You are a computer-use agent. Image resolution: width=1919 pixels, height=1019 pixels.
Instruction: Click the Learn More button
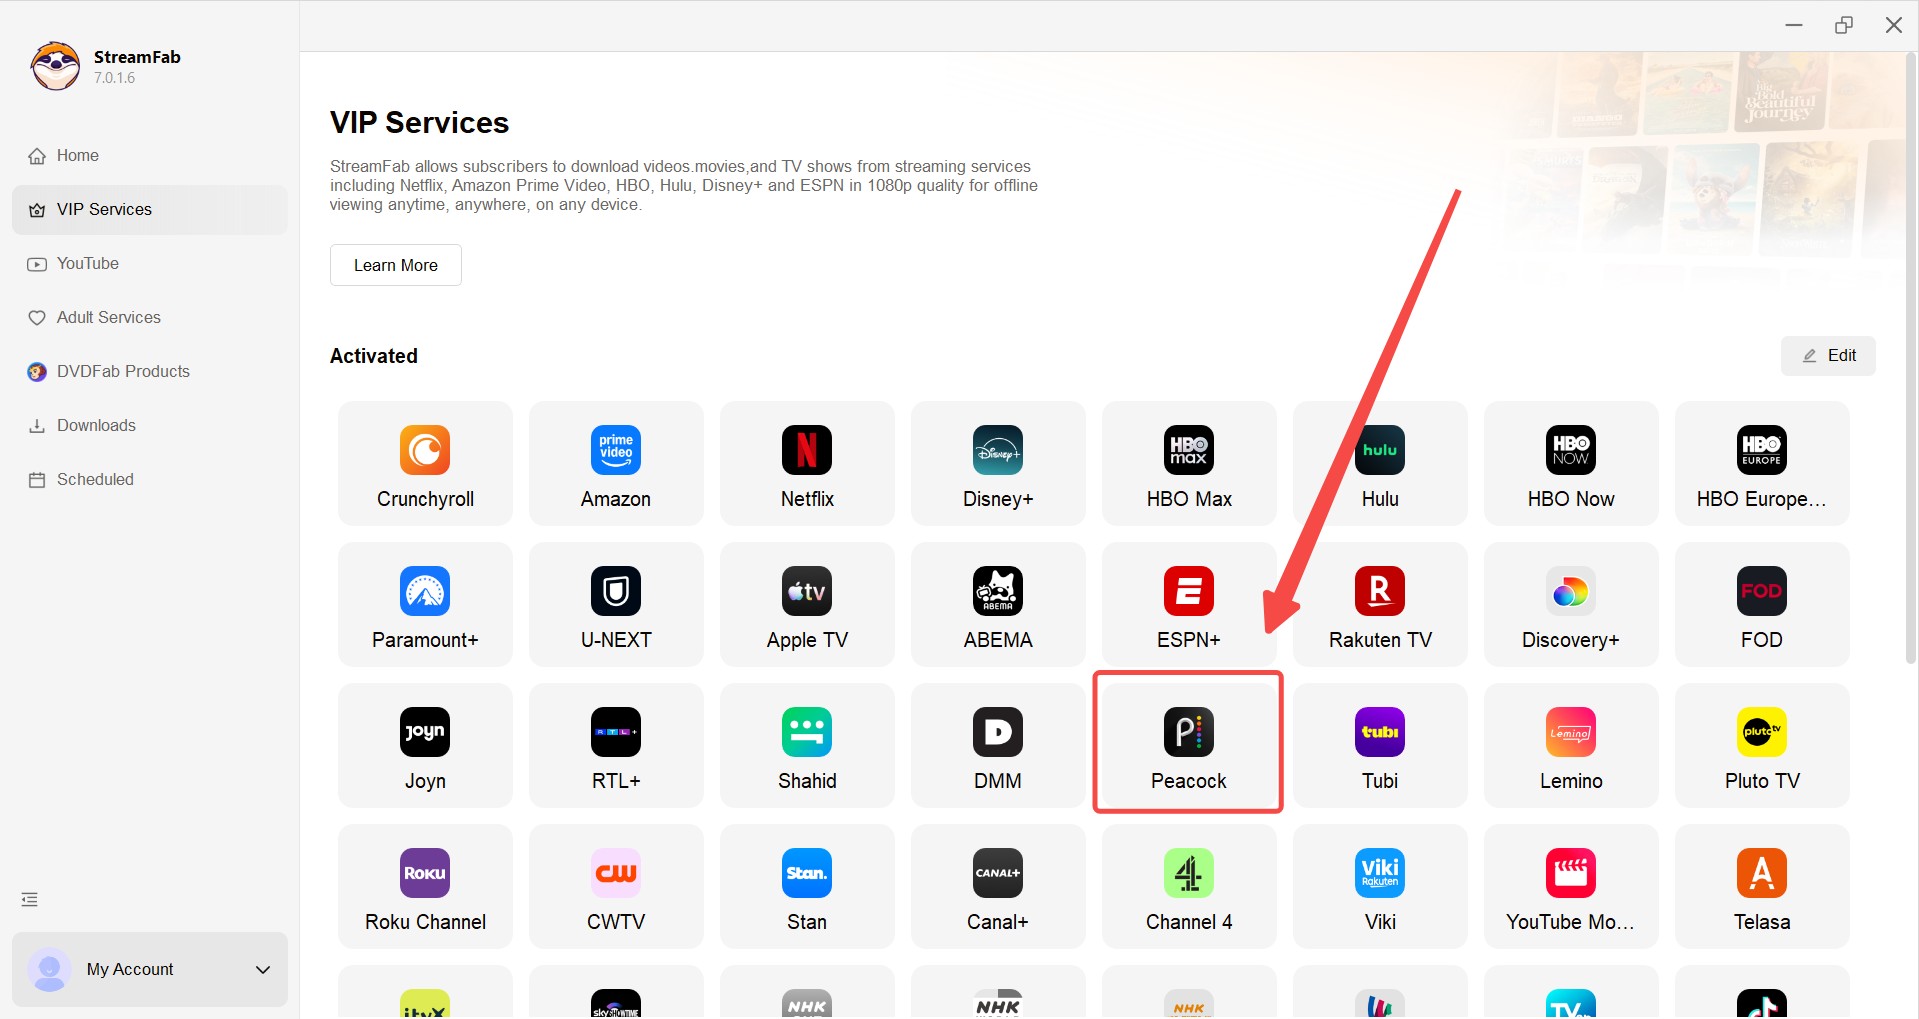tap(396, 265)
